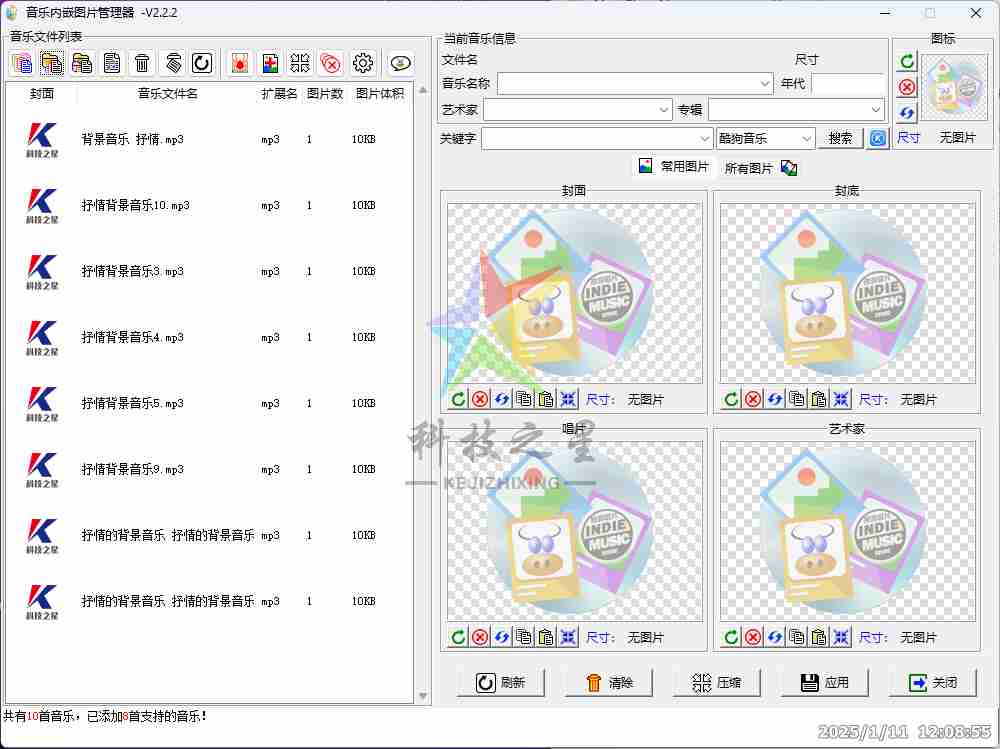Refresh the music file list via toolbar icon
Image resolution: width=1000 pixels, height=749 pixels.
click(201, 62)
